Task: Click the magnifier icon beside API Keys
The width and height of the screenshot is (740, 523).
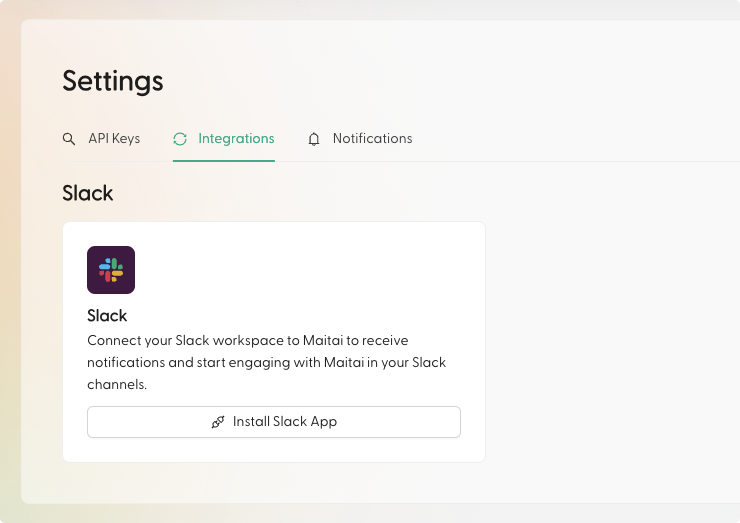Action: coord(69,139)
